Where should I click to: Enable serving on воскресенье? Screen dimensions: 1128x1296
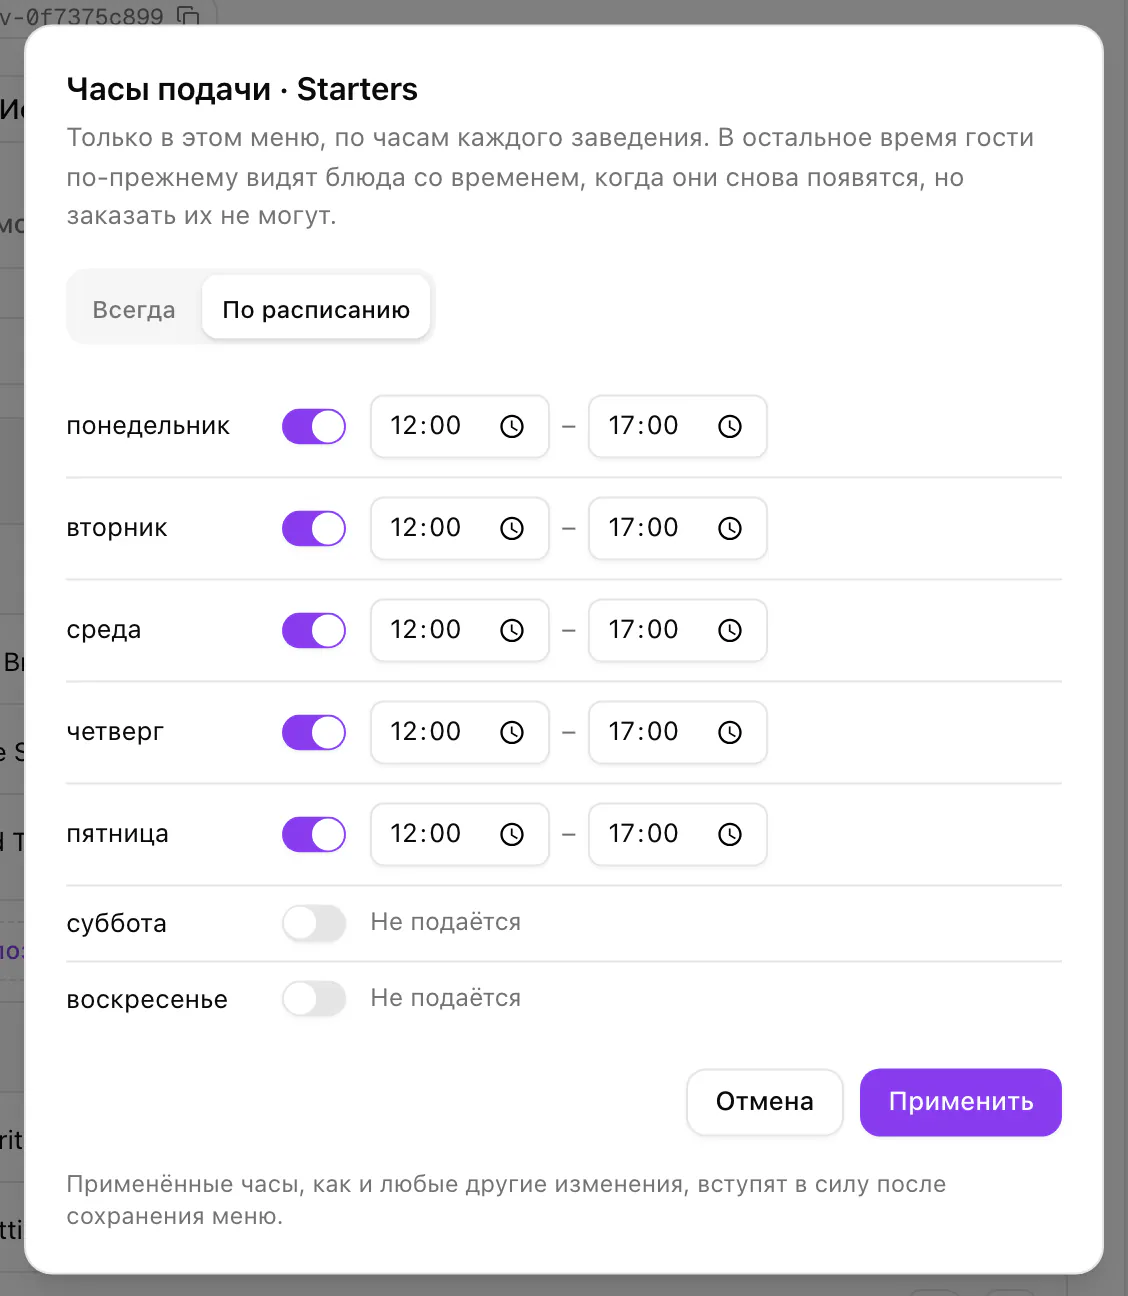click(314, 999)
